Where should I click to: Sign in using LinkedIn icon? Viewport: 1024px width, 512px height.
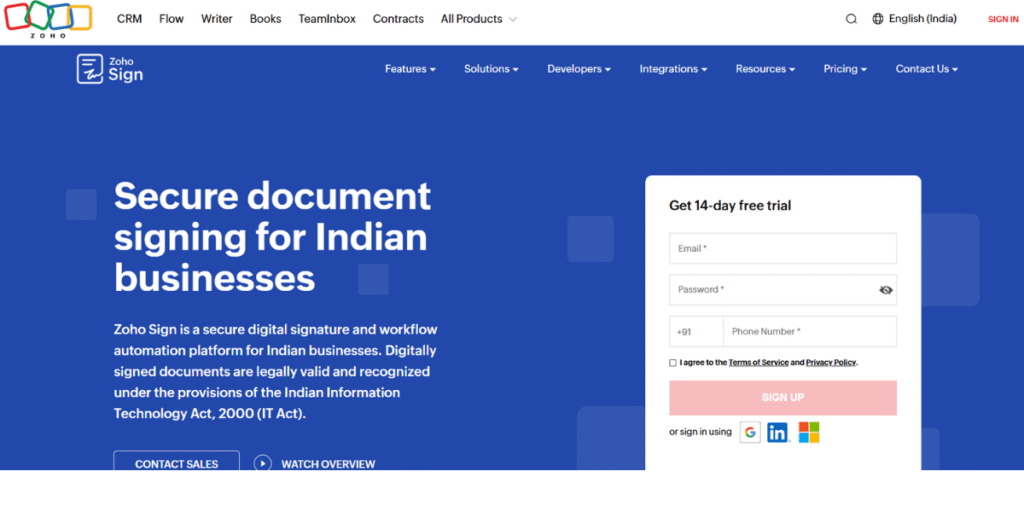tap(778, 432)
